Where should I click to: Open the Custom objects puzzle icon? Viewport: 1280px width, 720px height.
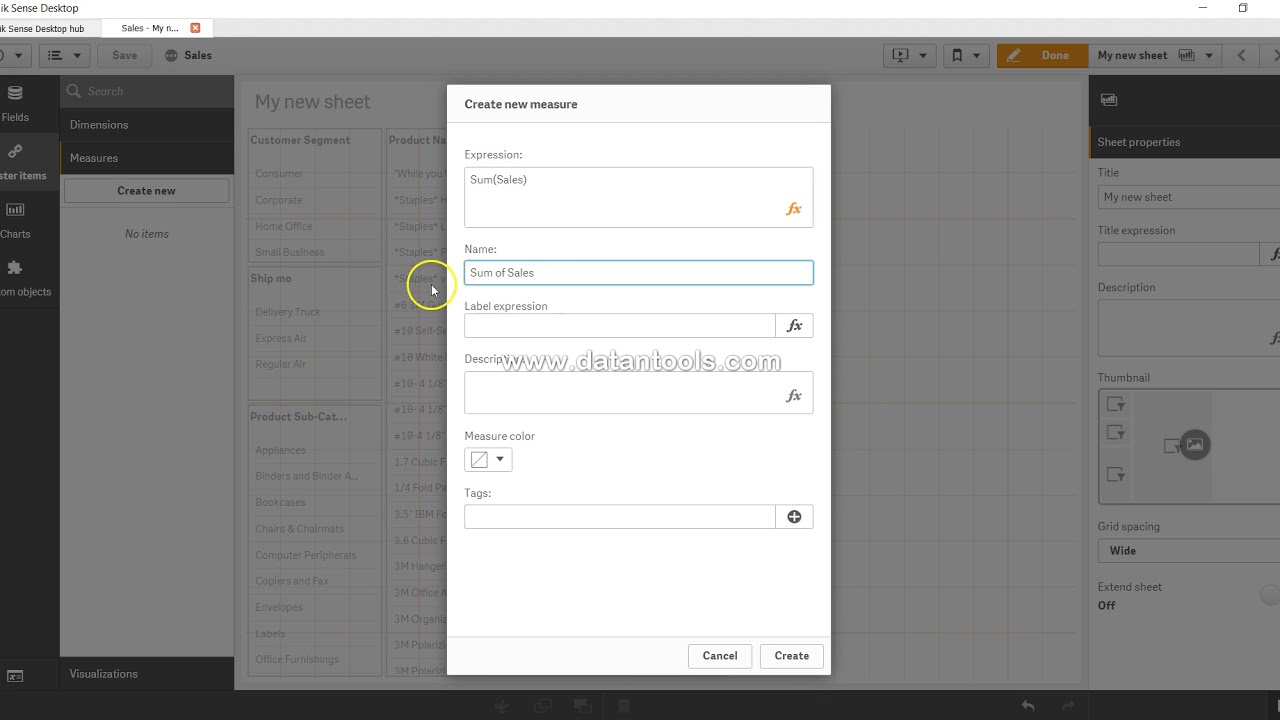coord(15,268)
